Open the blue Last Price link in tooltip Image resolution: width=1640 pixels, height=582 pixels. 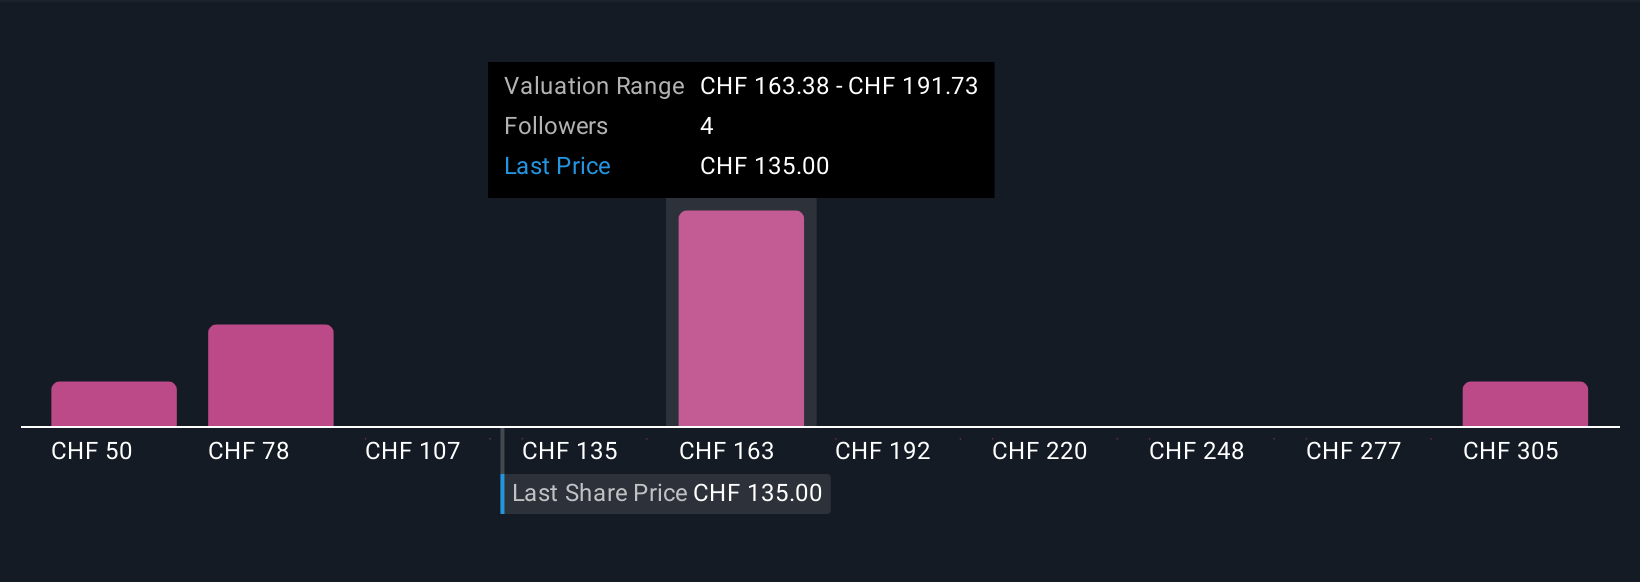(557, 166)
